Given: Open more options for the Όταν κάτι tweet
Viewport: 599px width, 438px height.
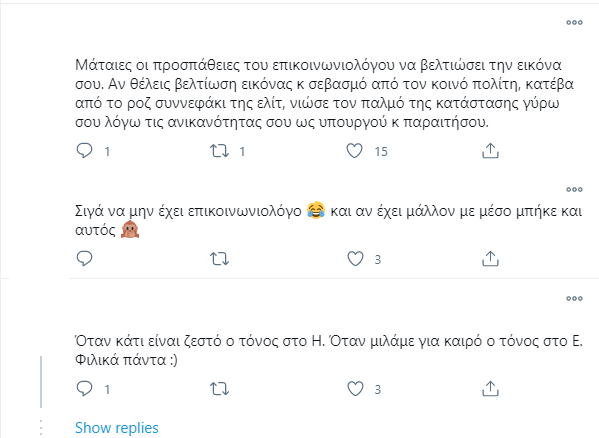Looking at the screenshot, I should pos(574,298).
